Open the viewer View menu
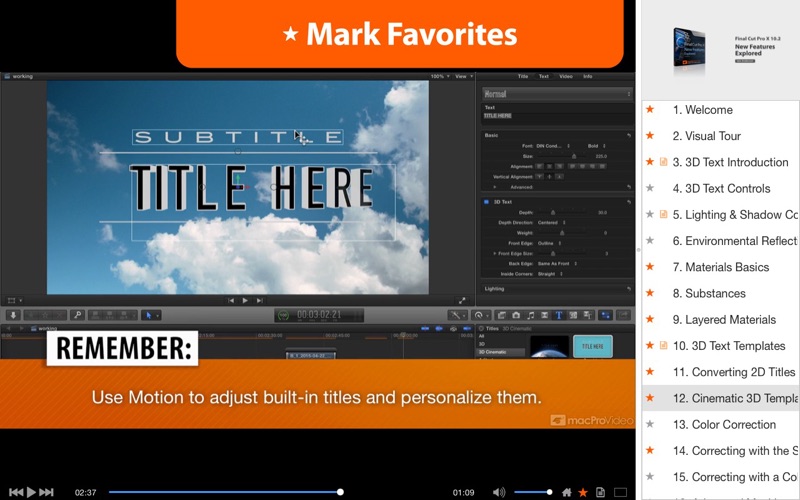The height and width of the screenshot is (500, 800). click(x=463, y=77)
